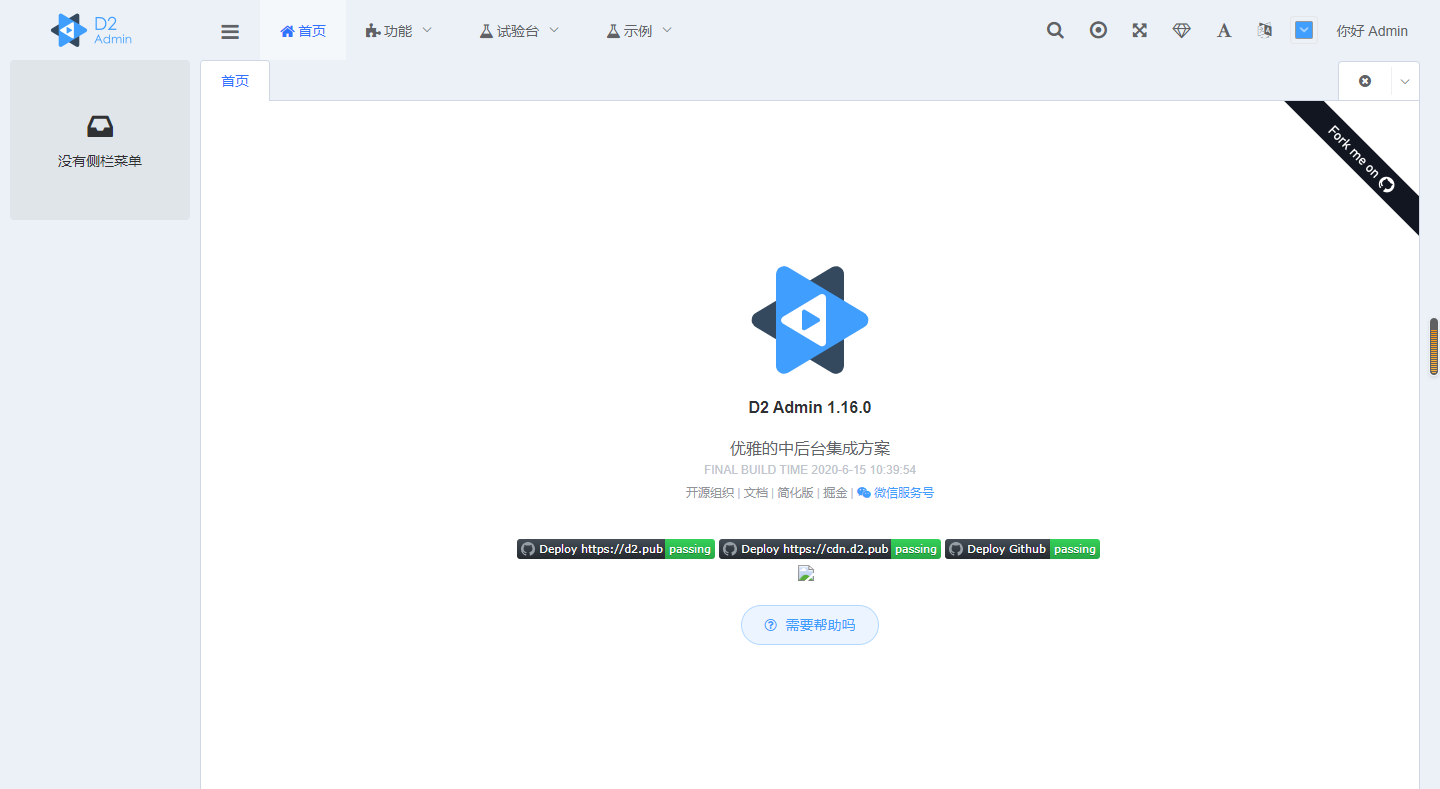Click the Deploy https://cdn.d2.pub passing badge

tap(830, 549)
